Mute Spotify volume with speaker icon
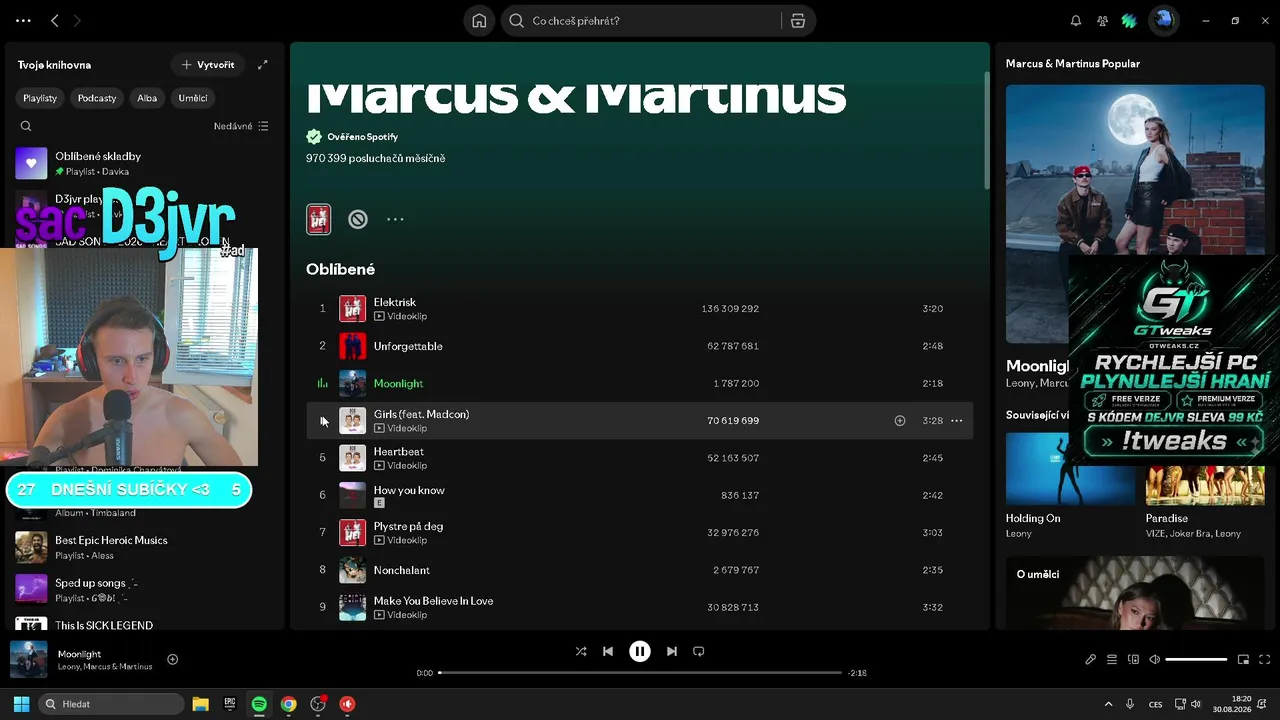1280x720 pixels. click(x=1155, y=660)
